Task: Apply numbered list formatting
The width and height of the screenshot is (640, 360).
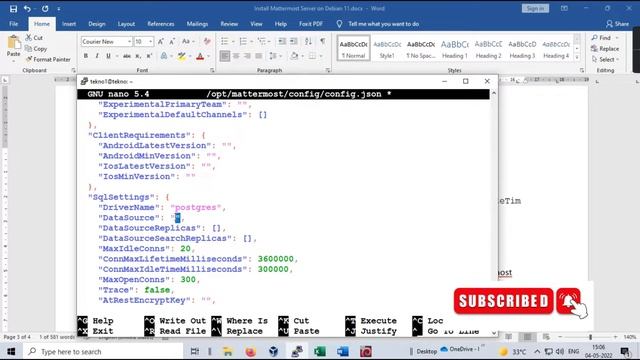Action: pyautogui.click(x=243, y=42)
